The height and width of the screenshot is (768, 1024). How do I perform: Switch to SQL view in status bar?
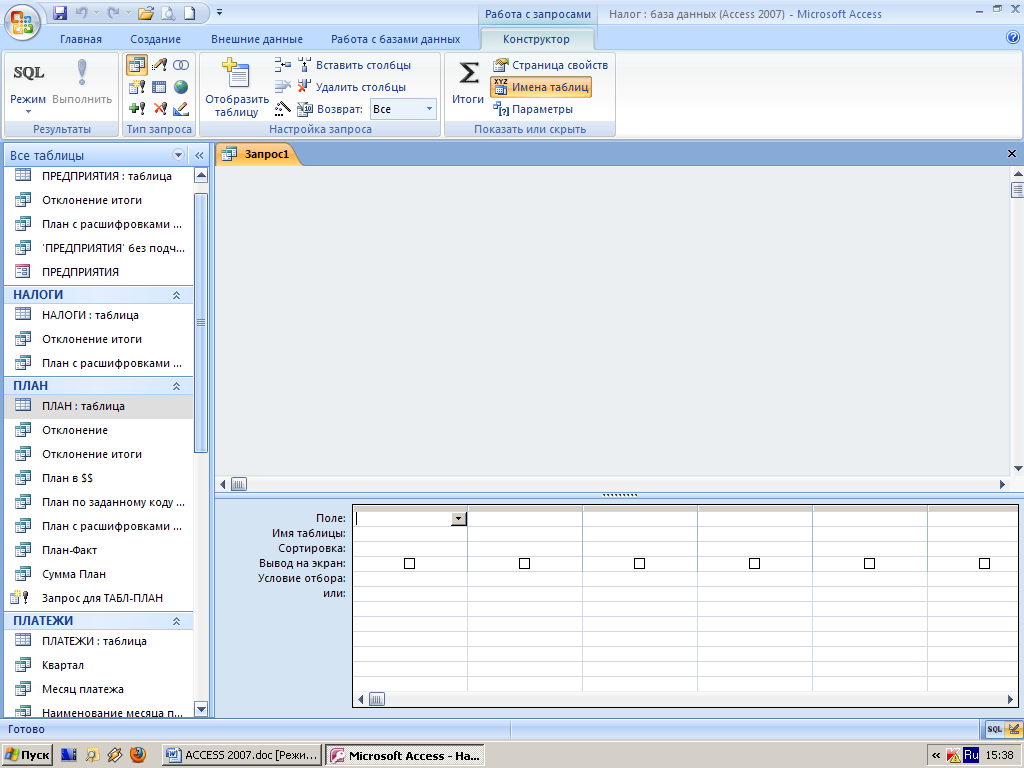[x=995, y=729]
